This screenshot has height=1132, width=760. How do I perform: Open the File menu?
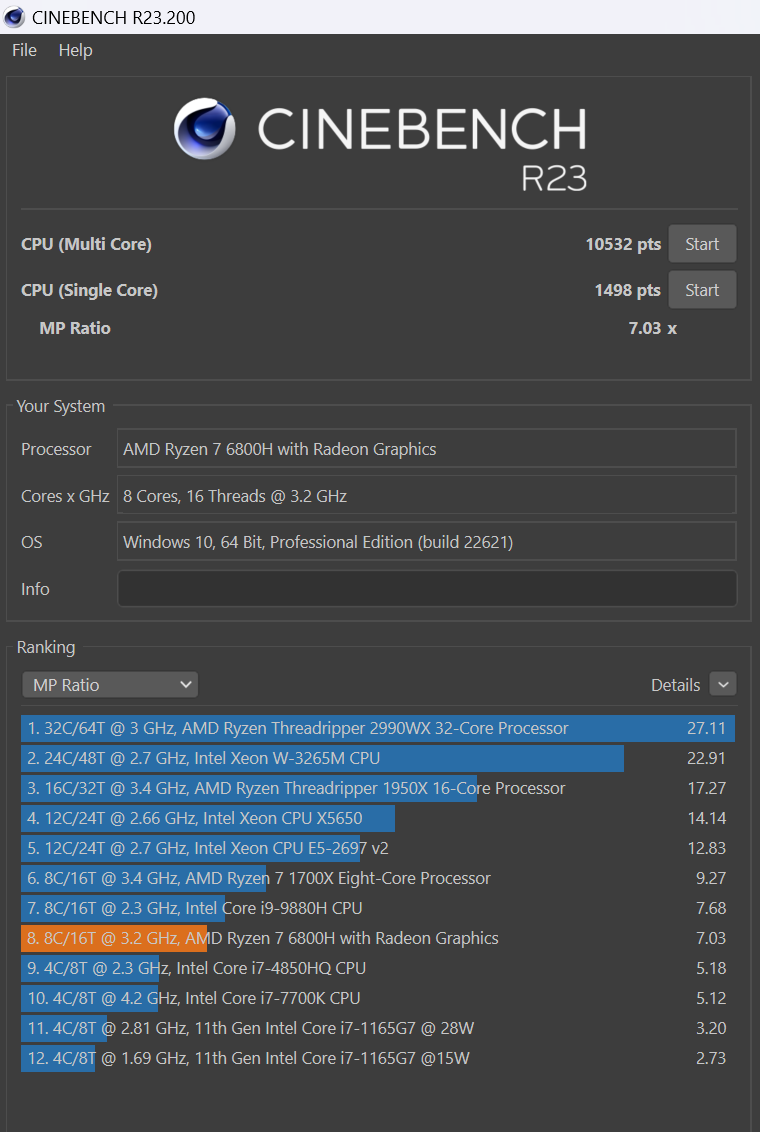pos(24,51)
